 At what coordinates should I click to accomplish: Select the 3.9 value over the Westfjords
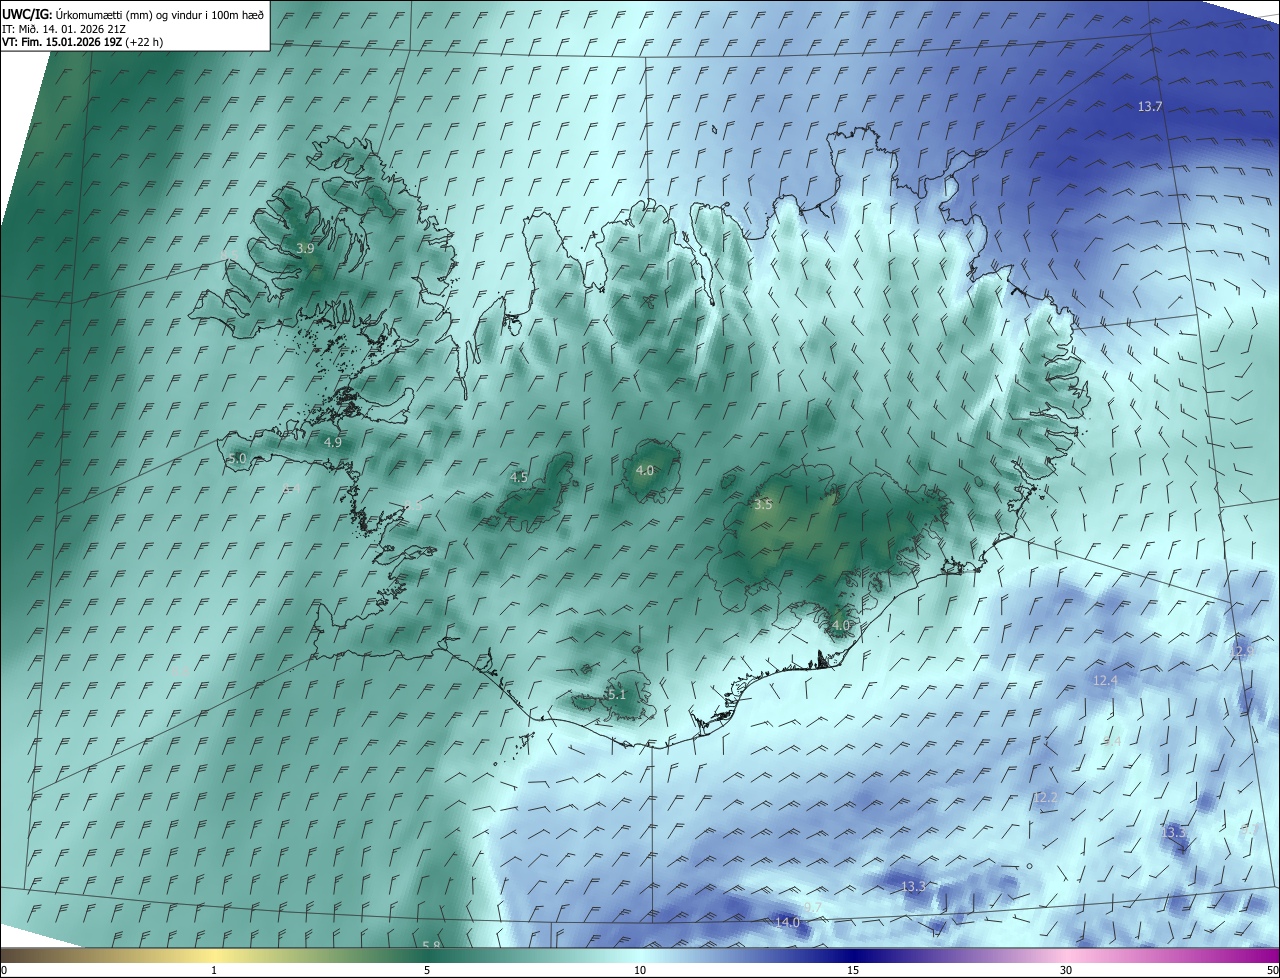point(305,248)
